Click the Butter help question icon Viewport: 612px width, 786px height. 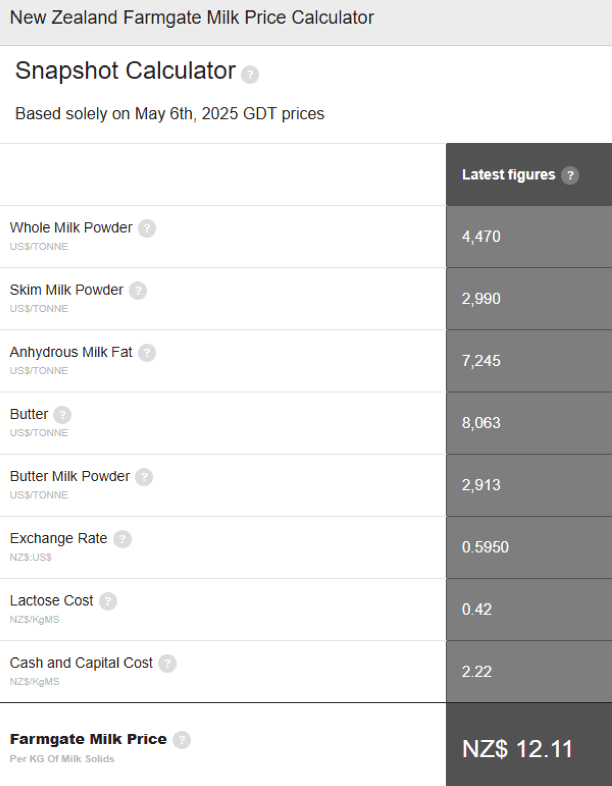pos(63,414)
